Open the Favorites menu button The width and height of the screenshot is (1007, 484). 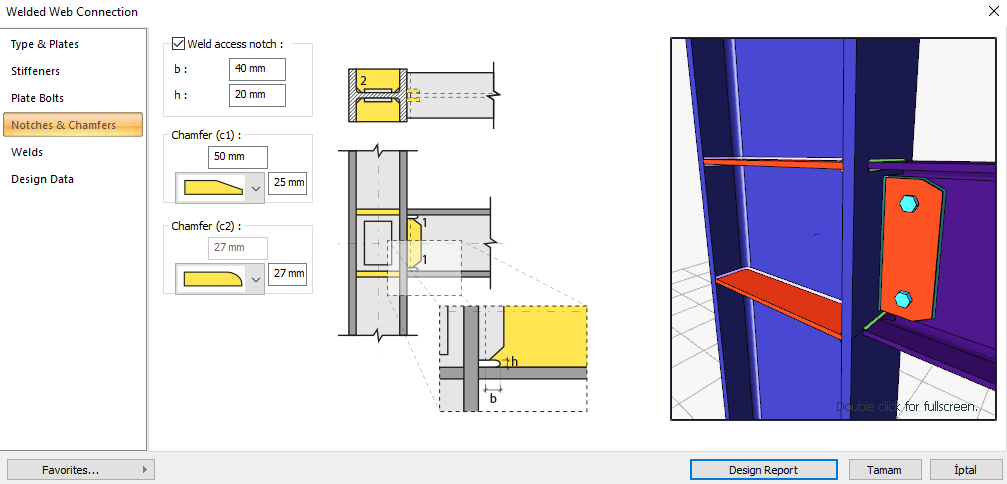click(x=80, y=470)
